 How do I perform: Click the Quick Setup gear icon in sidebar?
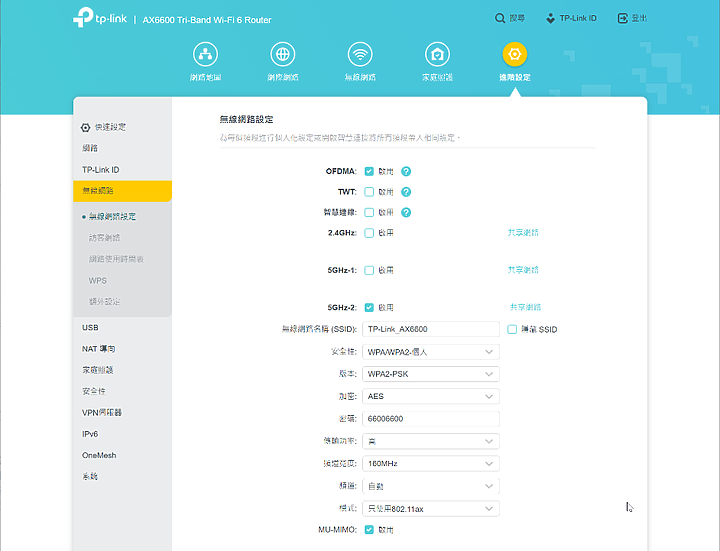tap(85, 128)
